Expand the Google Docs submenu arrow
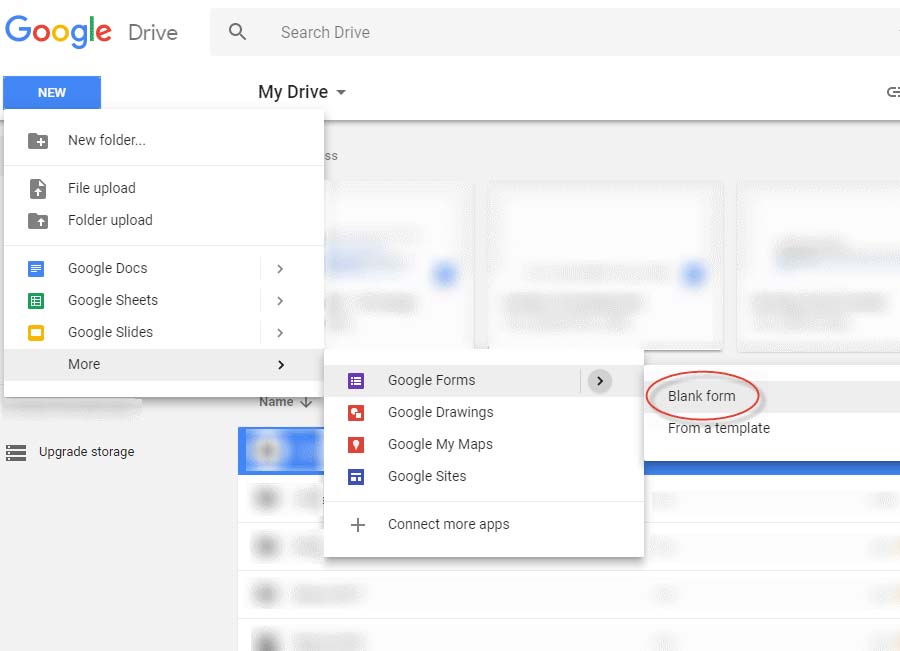 pos(280,269)
